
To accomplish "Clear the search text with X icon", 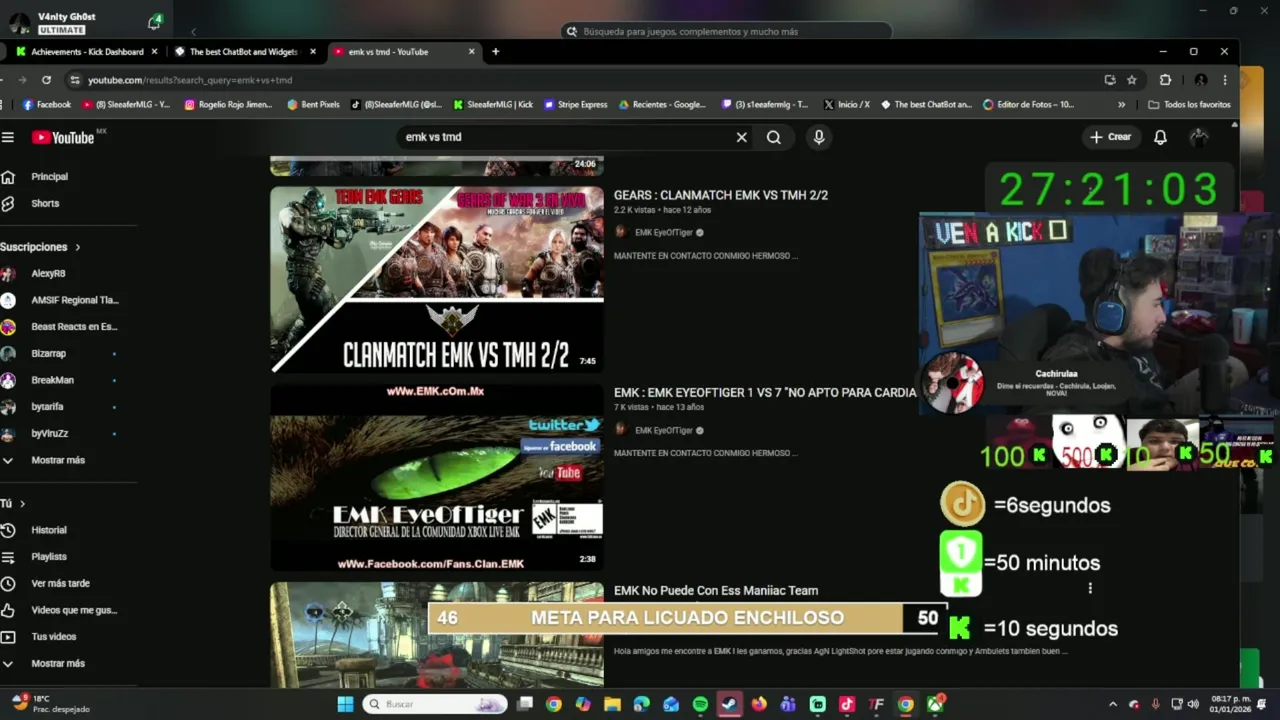I will pos(741,137).
